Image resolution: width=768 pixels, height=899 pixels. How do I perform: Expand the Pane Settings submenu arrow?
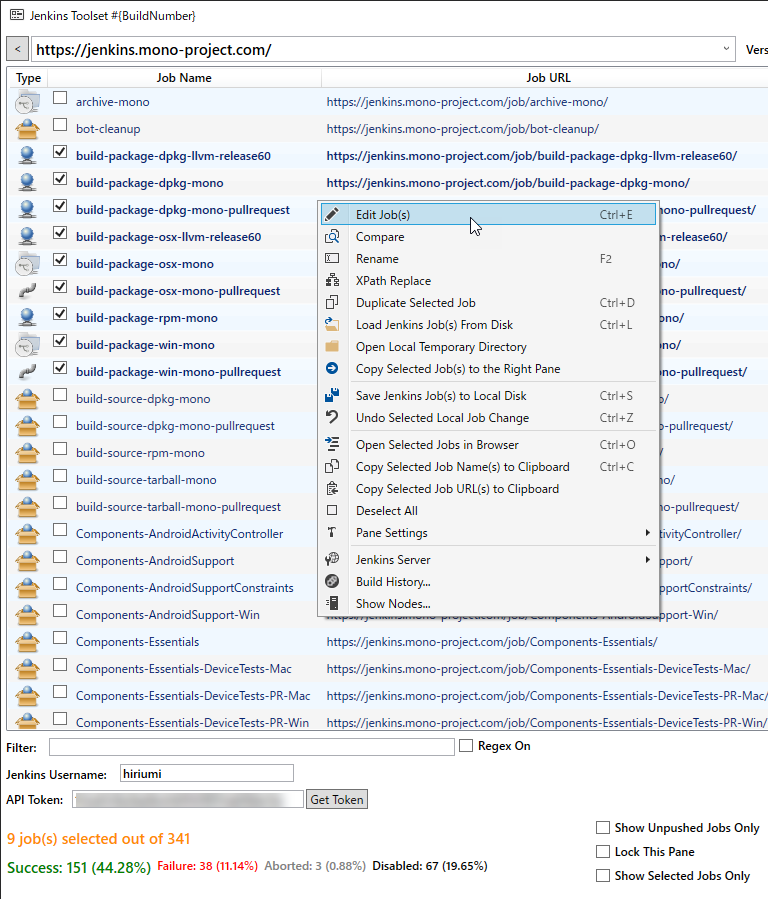tap(648, 533)
